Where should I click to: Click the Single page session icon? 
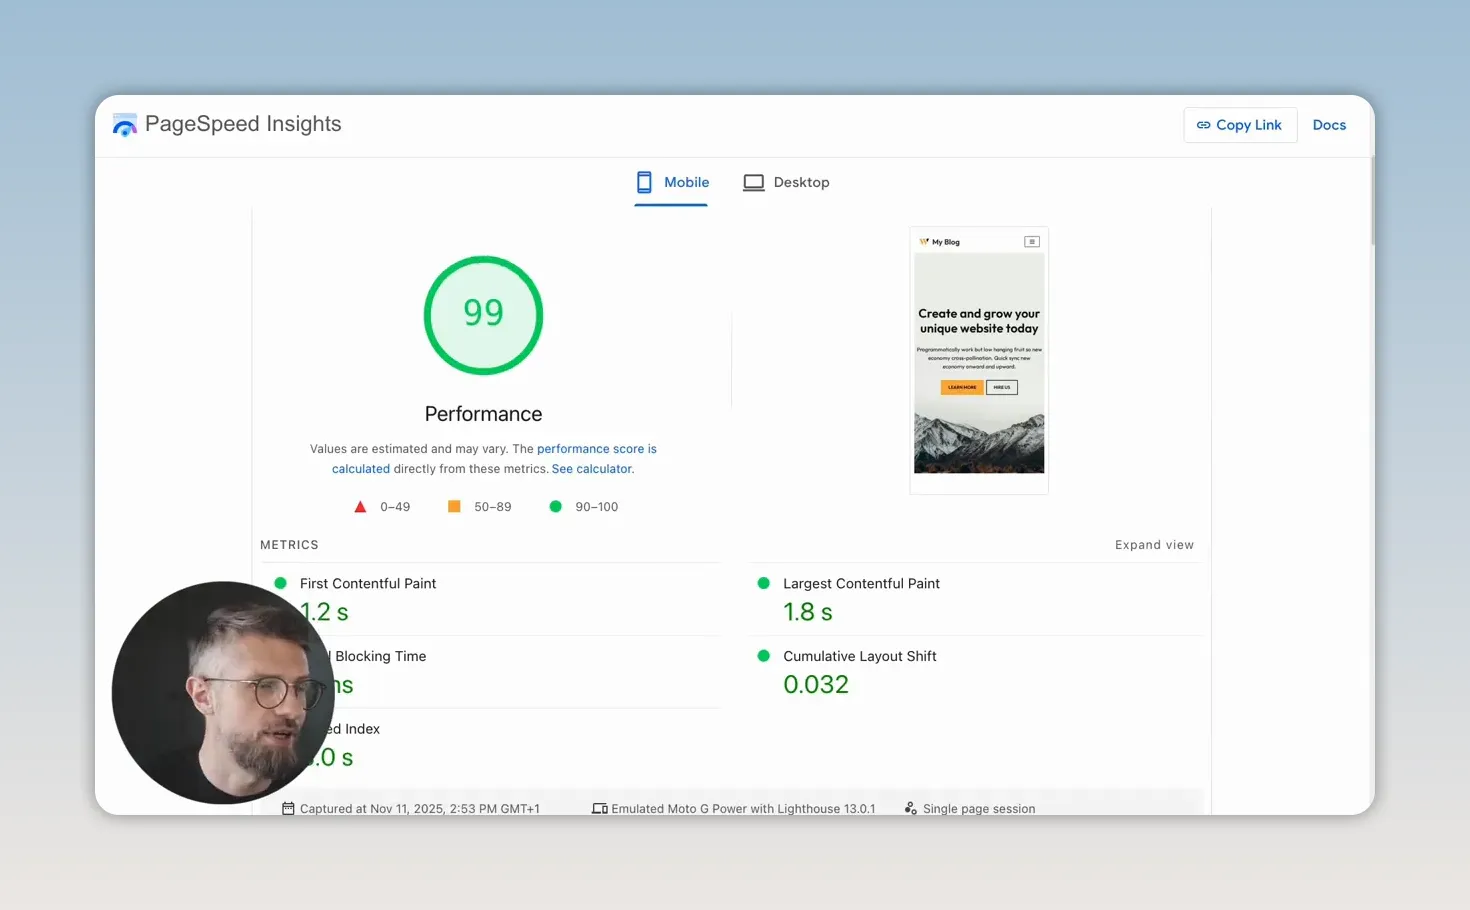point(911,808)
